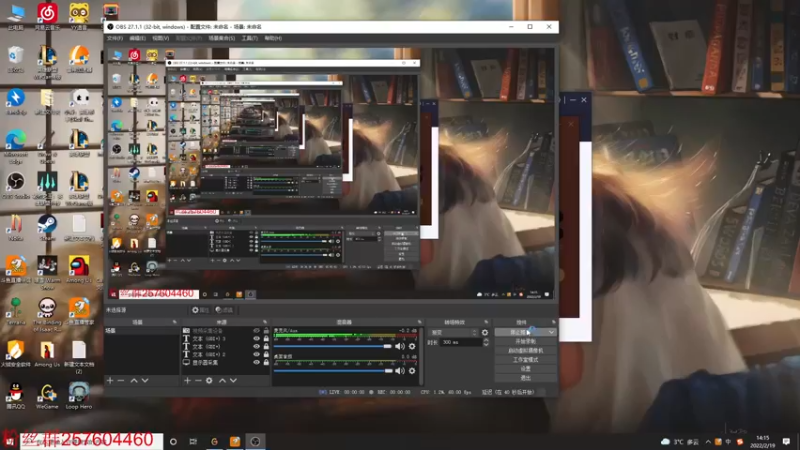800x450 pixels.
Task: Open the OBS Studio desktop shortcut
Action: pyautogui.click(x=16, y=186)
